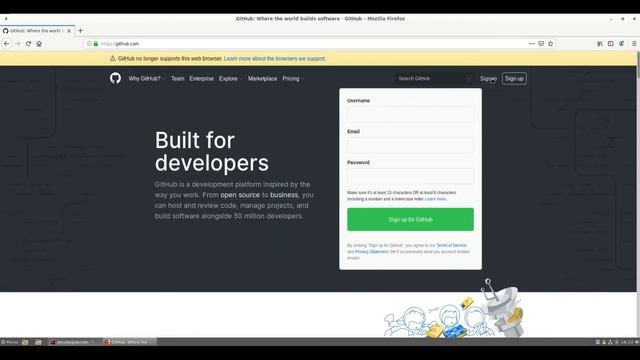Screen dimensions: 640x360
Task: Open the site information icon in the address bar
Action: tap(89, 44)
